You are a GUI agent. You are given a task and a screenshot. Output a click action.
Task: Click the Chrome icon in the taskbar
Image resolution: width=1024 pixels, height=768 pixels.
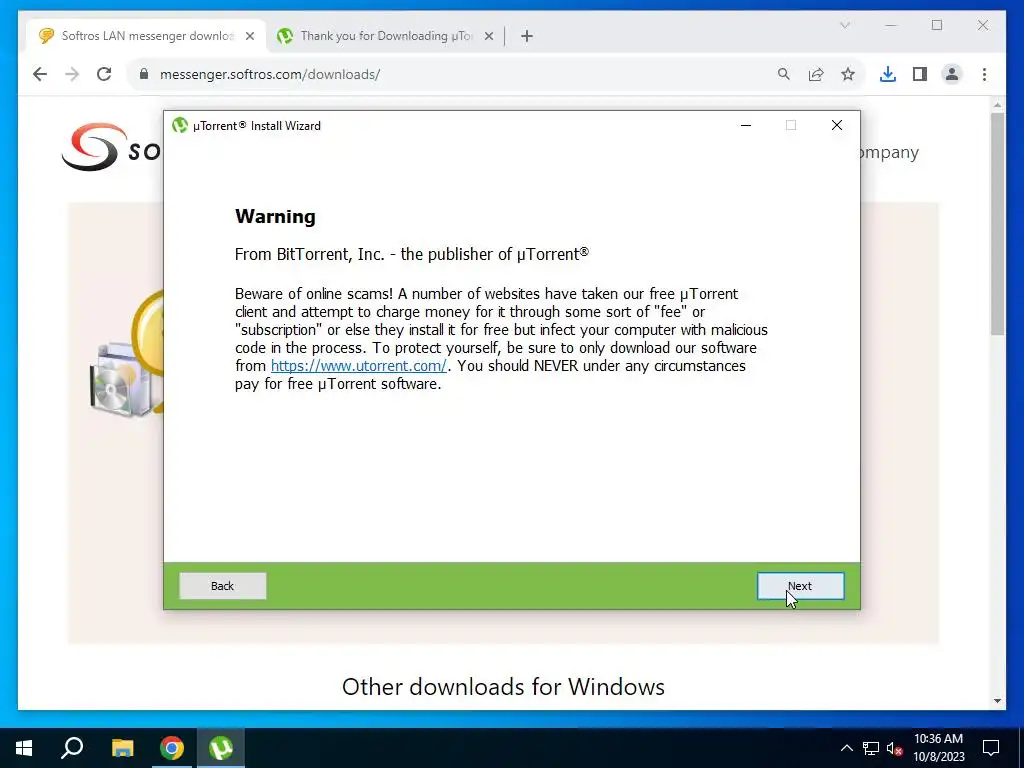click(172, 748)
